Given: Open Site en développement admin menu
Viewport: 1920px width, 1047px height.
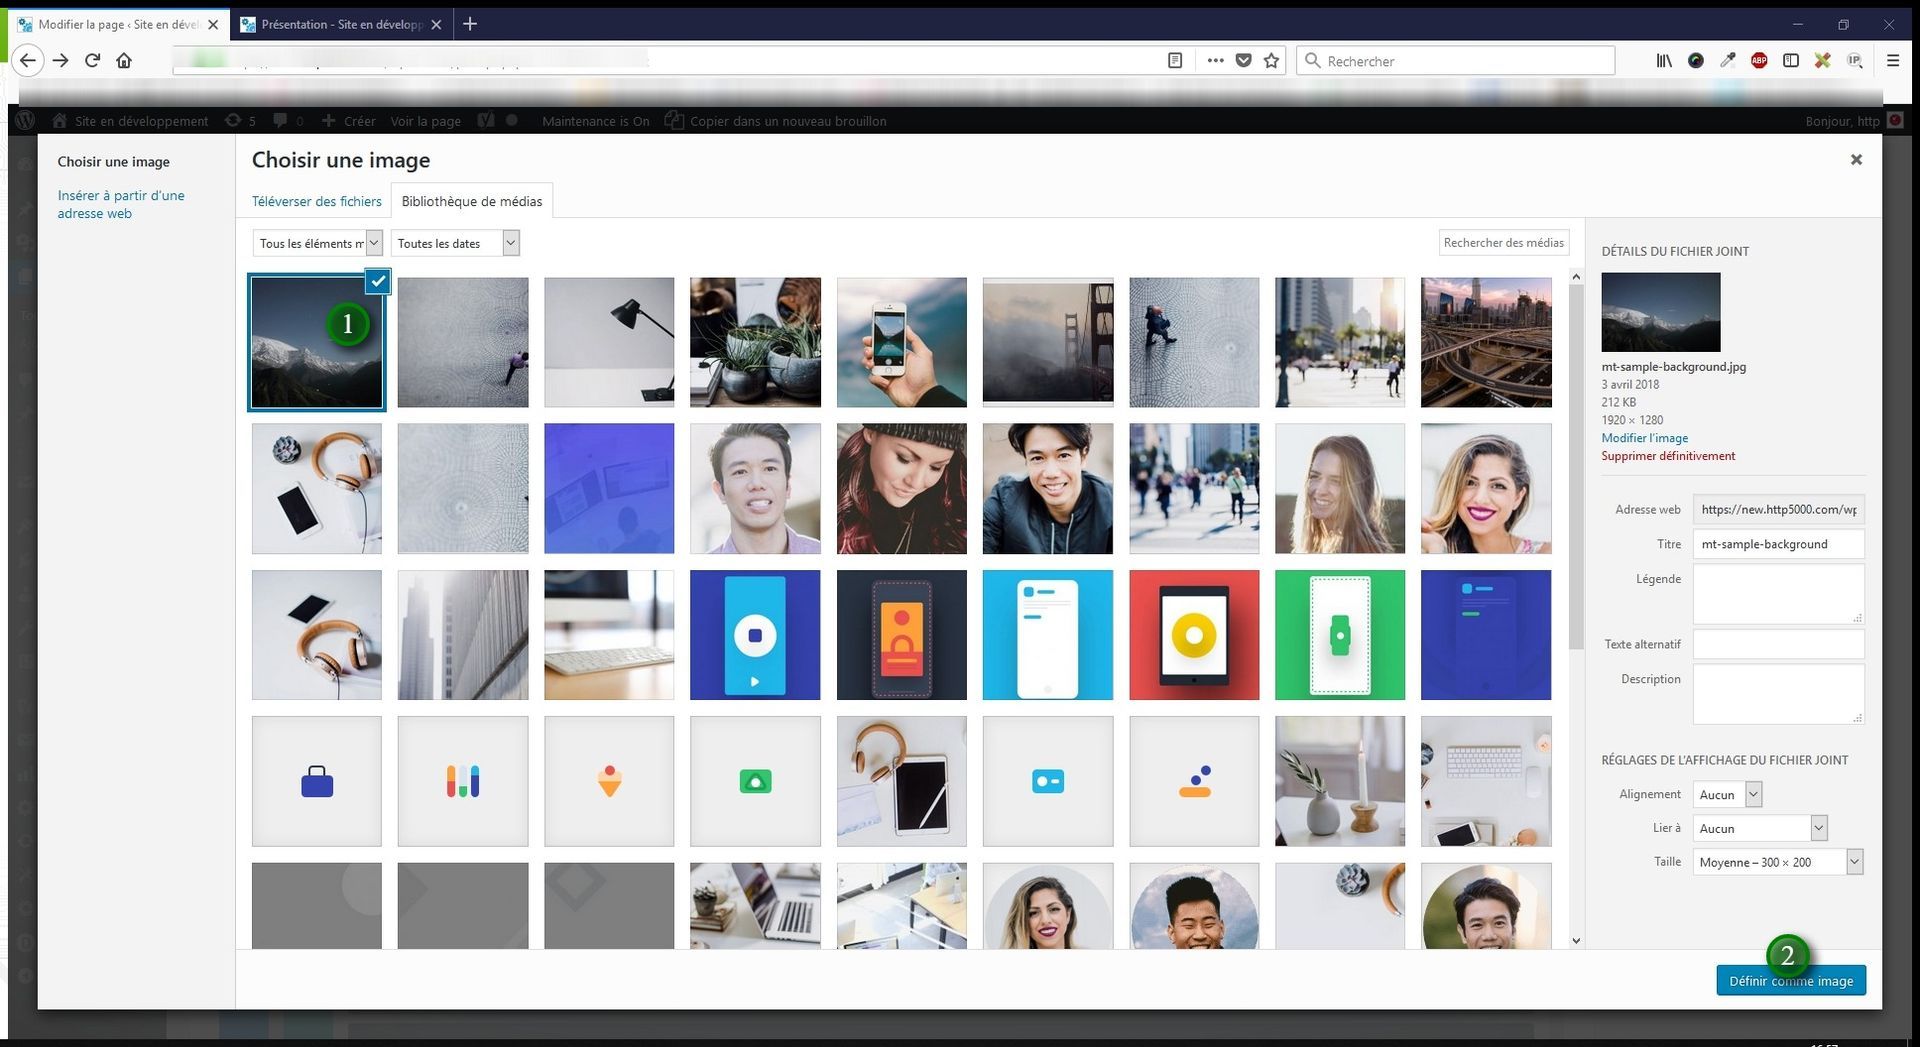Looking at the screenshot, I should point(130,121).
